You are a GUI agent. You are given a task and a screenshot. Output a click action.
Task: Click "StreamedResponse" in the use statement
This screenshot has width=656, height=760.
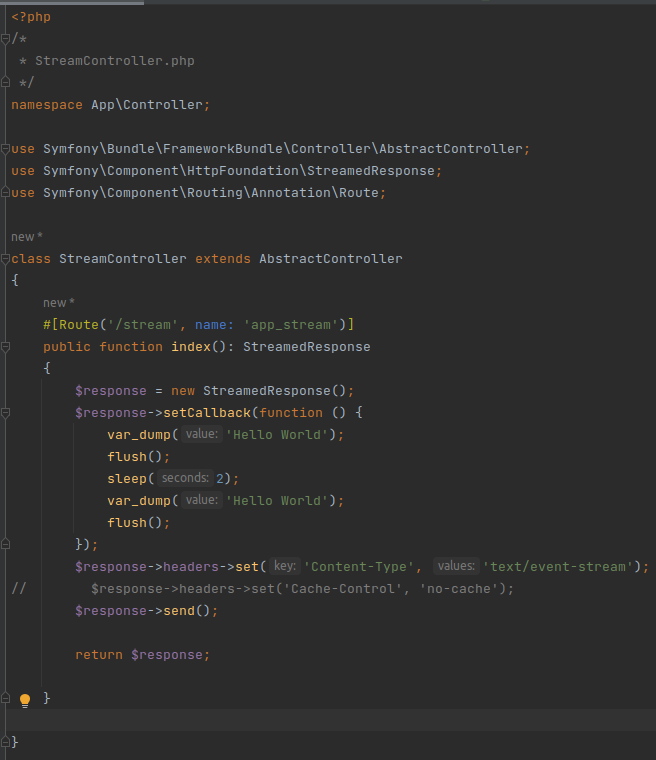(x=371, y=171)
